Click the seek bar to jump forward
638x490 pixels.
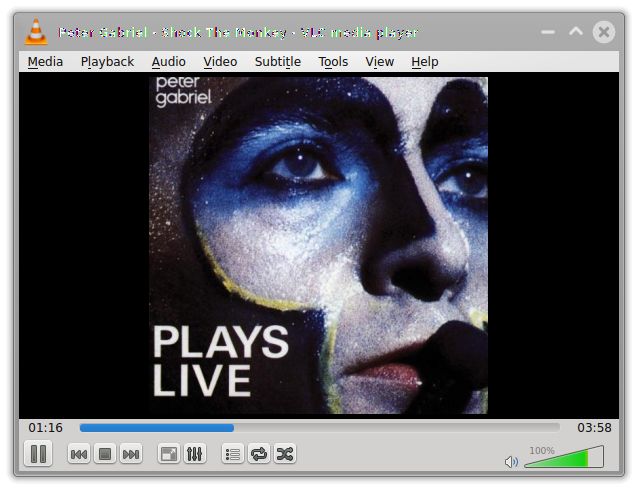[400, 428]
